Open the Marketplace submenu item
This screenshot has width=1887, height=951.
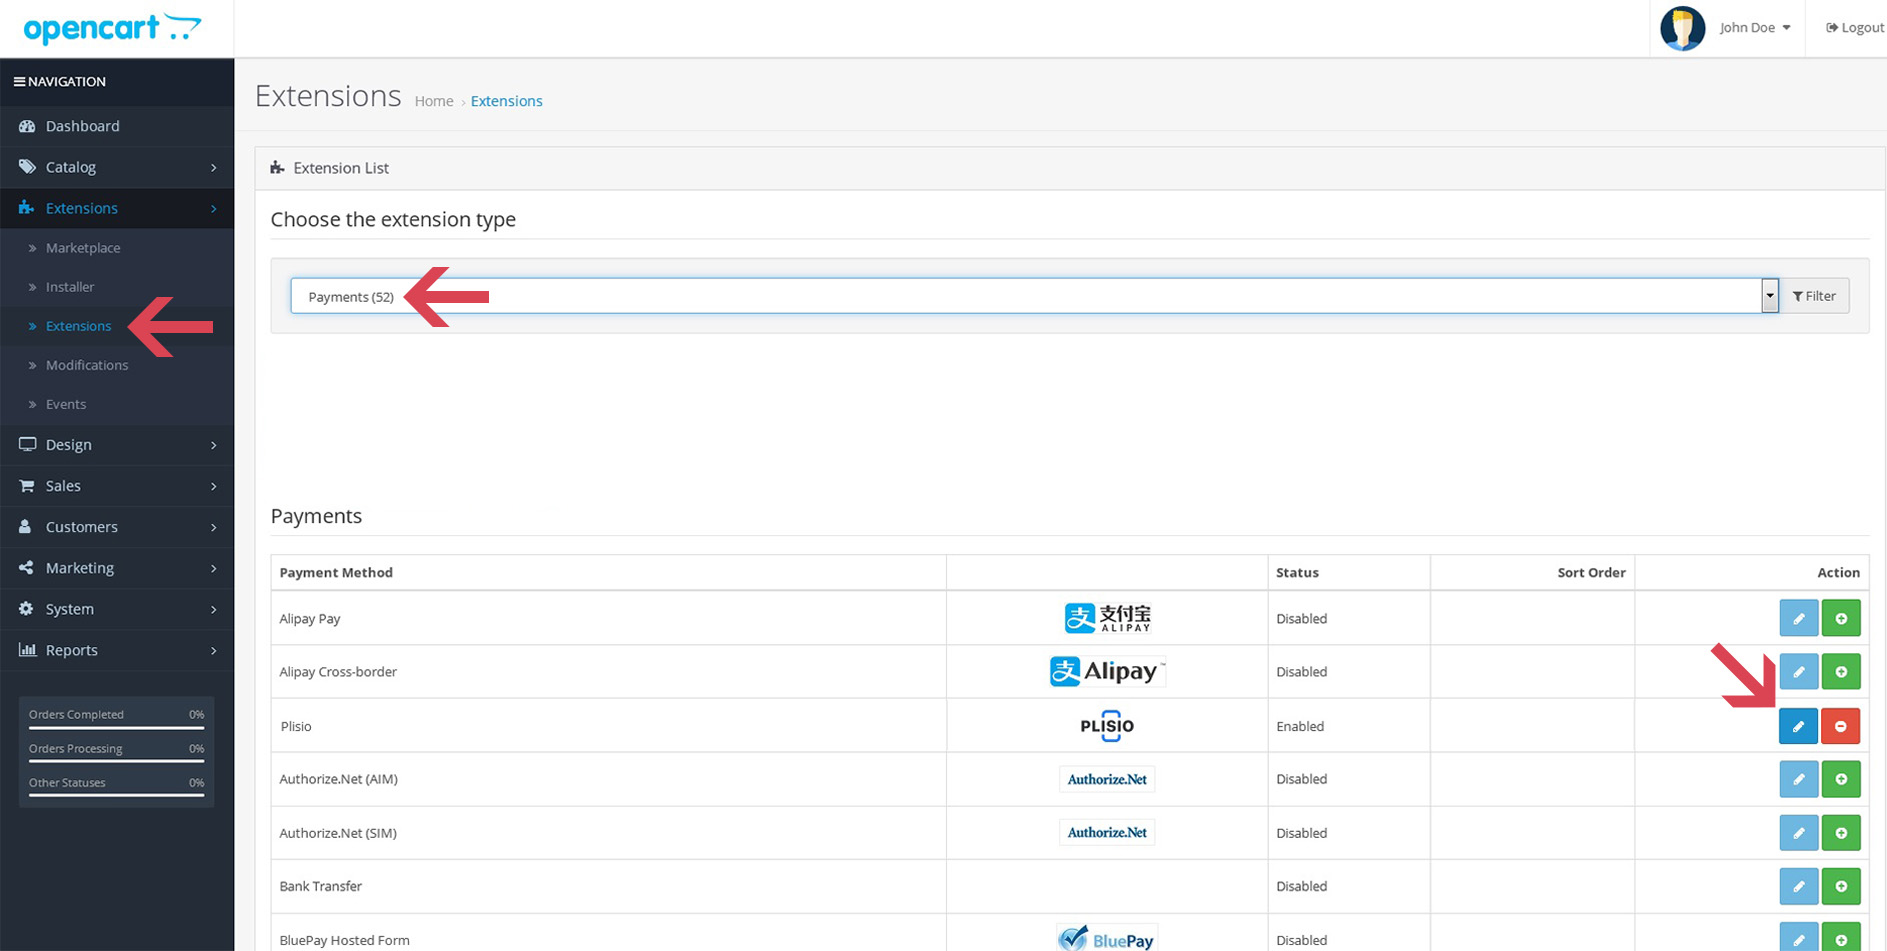[x=83, y=248]
